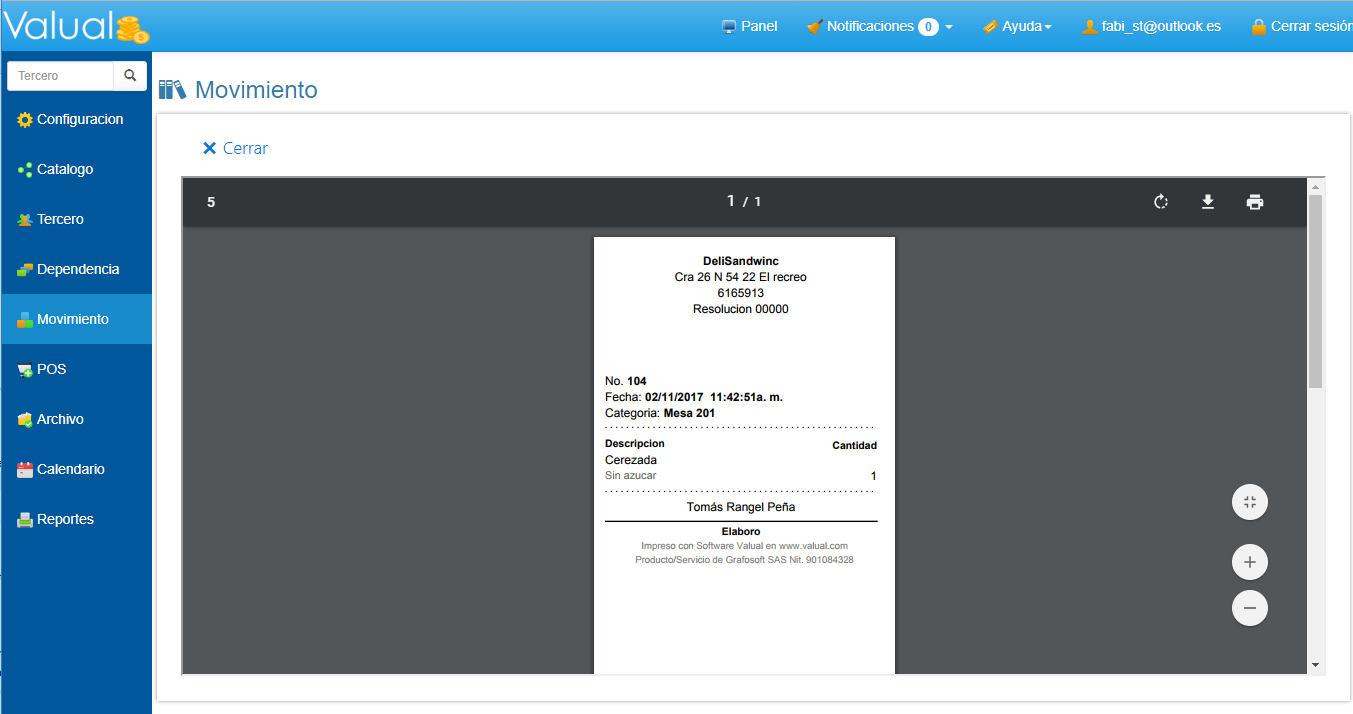Viewport: 1353px width, 714px height.
Task: Click the search magnifier icon
Action: (x=130, y=76)
